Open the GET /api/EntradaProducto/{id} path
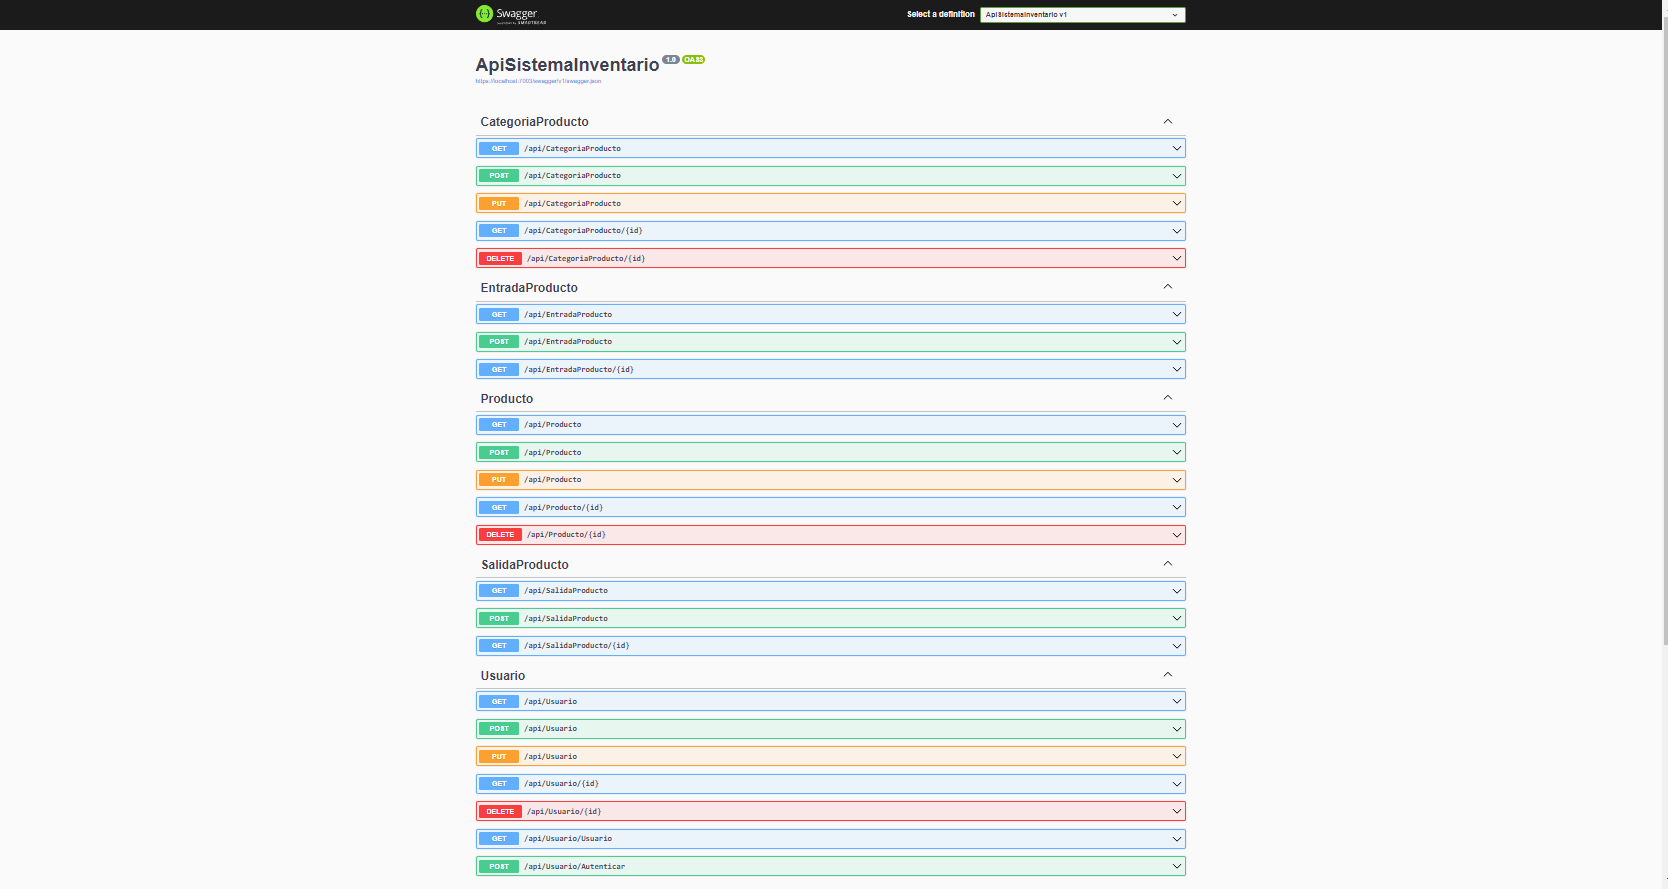 click(579, 370)
